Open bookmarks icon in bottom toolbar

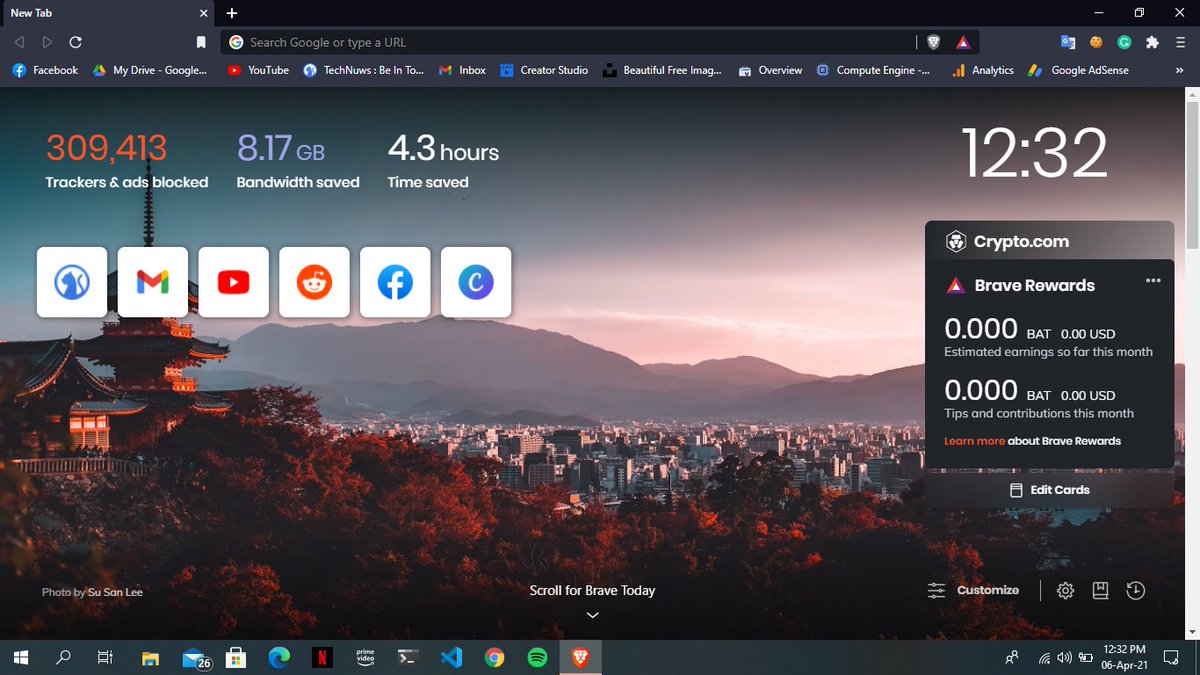1100,590
